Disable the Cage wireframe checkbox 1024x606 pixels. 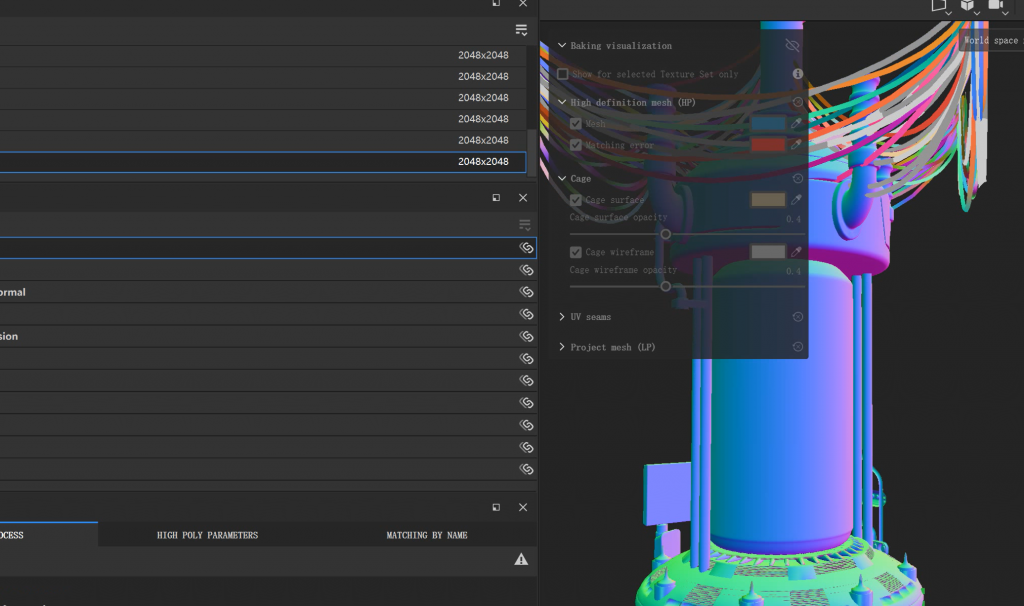576,252
